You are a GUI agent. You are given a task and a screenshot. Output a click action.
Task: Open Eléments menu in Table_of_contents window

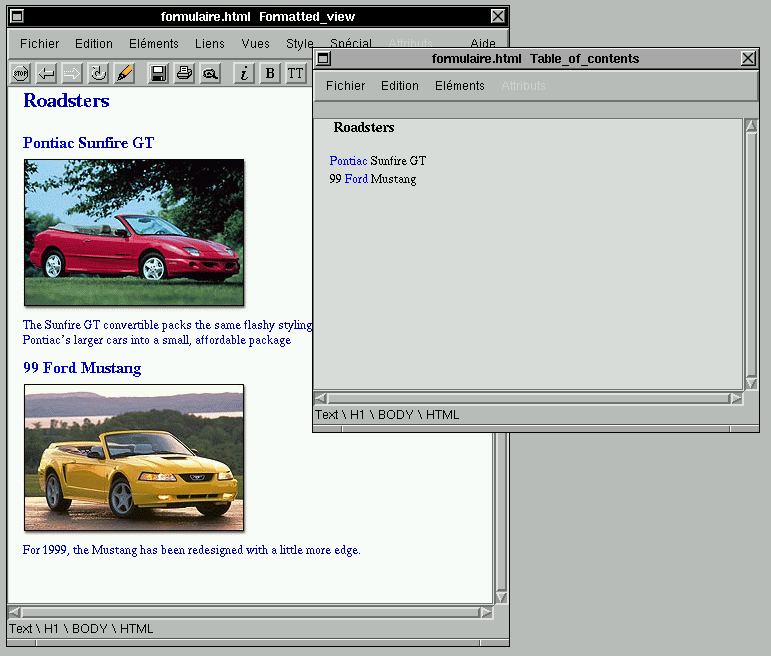click(x=460, y=86)
